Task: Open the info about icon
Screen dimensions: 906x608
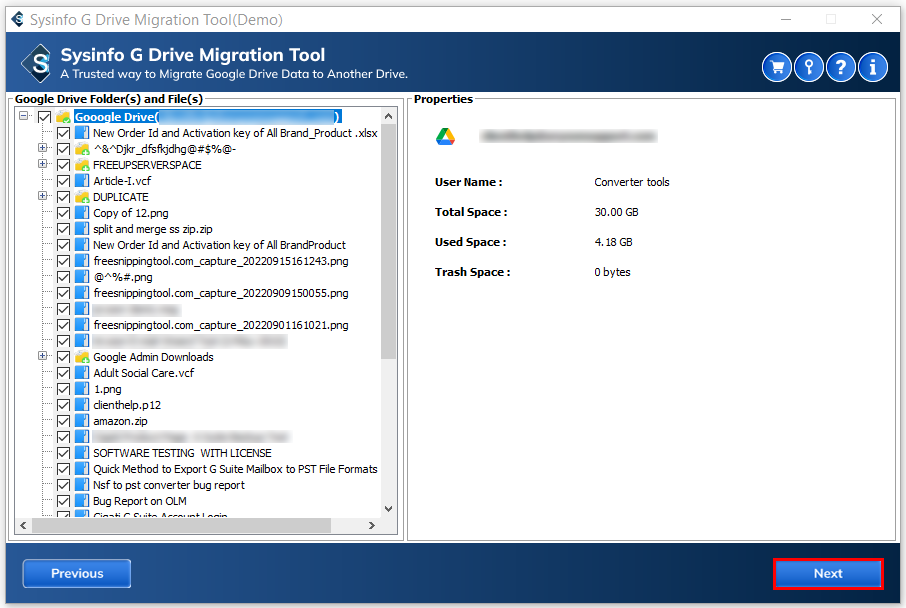Action: point(873,67)
